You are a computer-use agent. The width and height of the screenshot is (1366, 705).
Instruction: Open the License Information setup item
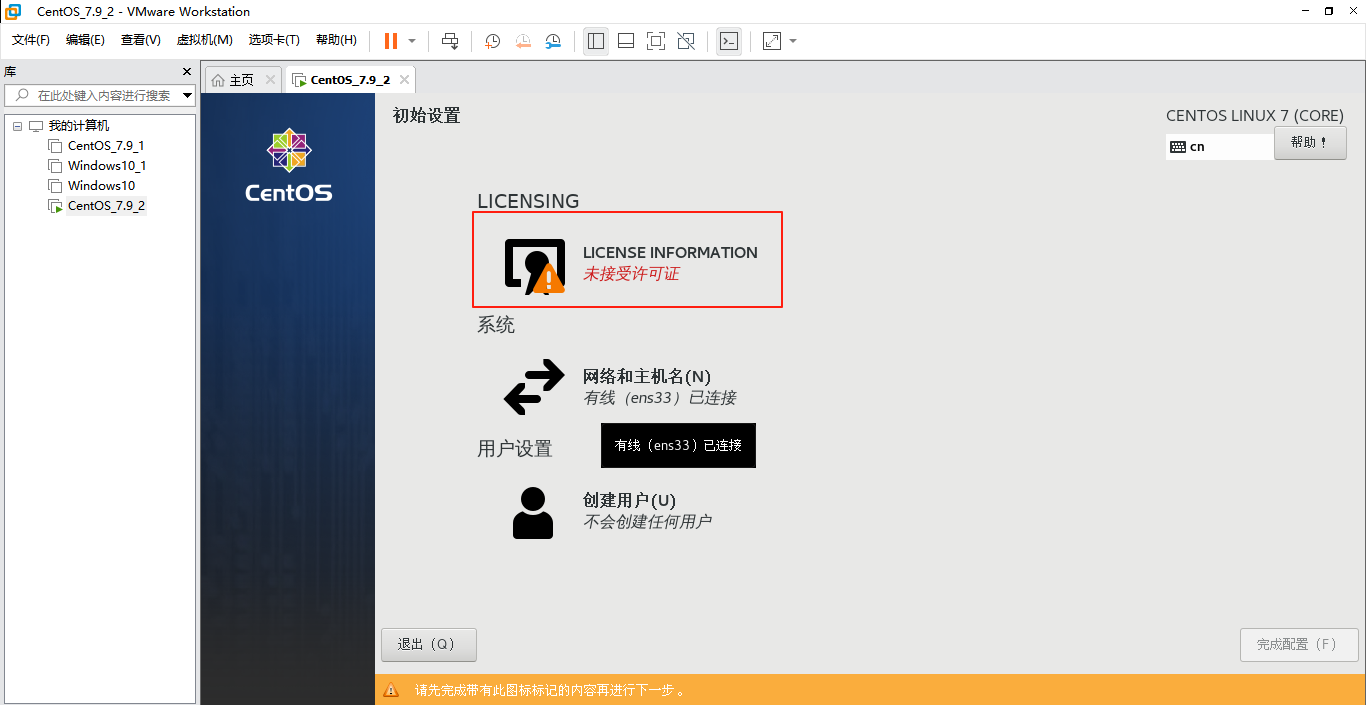[627, 259]
